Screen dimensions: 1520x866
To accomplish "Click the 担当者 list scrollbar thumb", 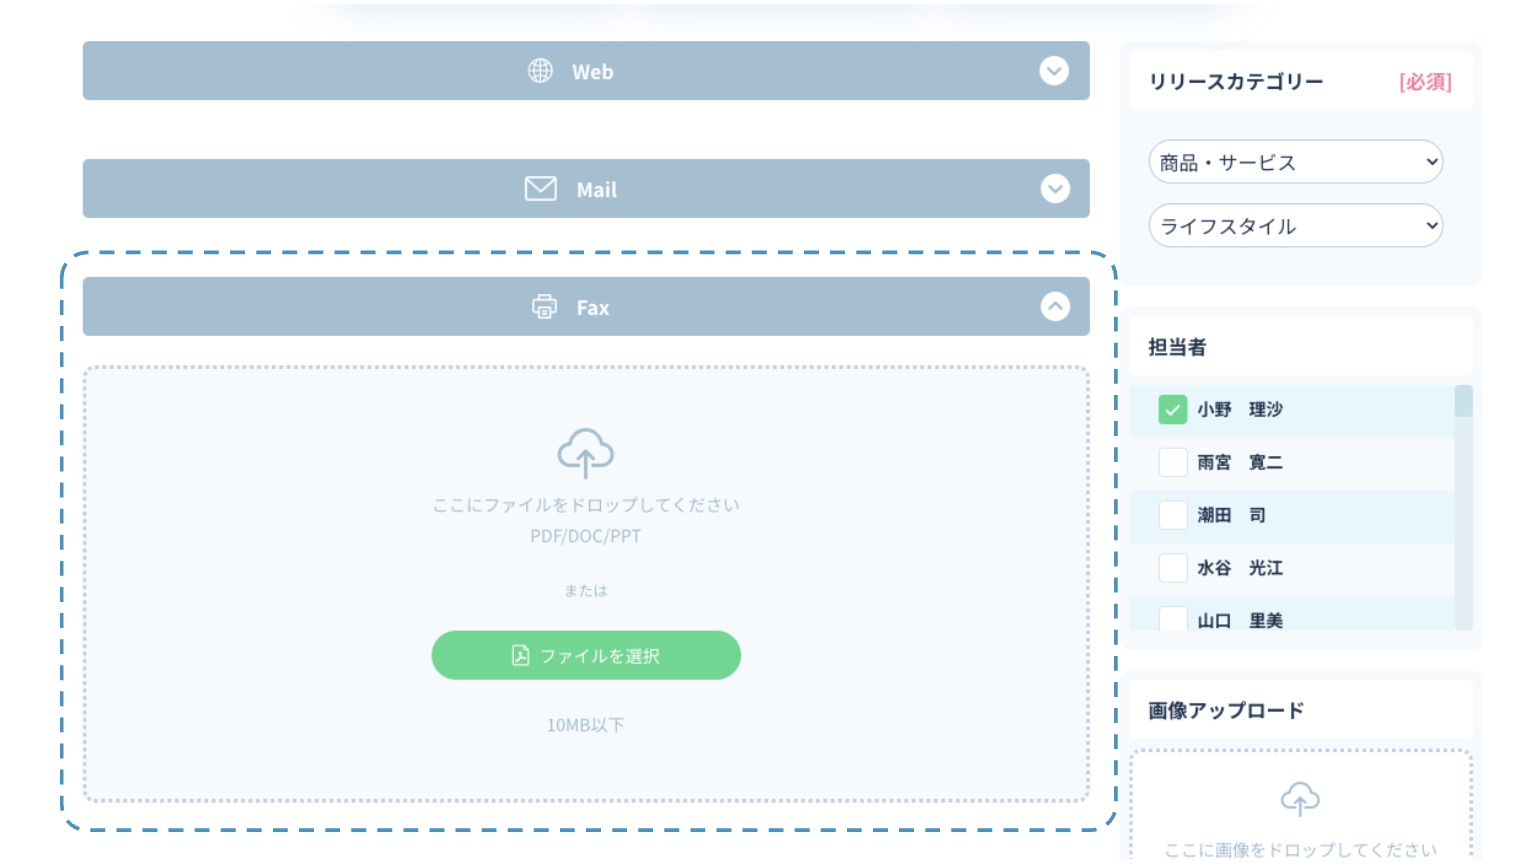I will click(1463, 402).
